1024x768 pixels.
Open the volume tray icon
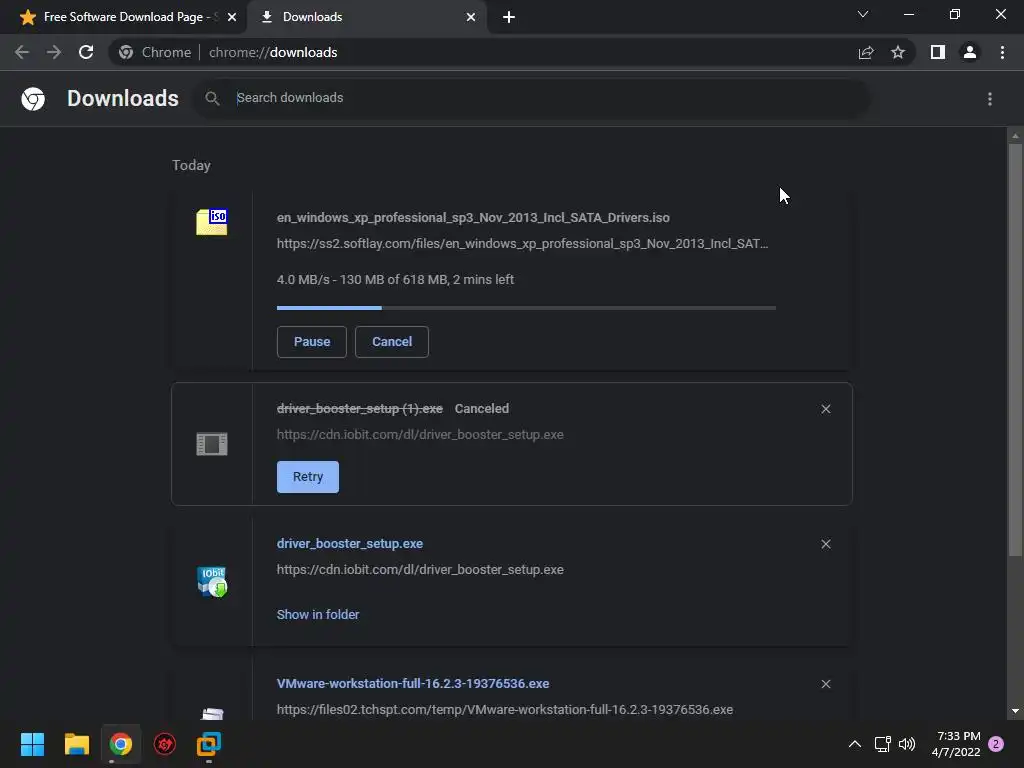pos(907,744)
